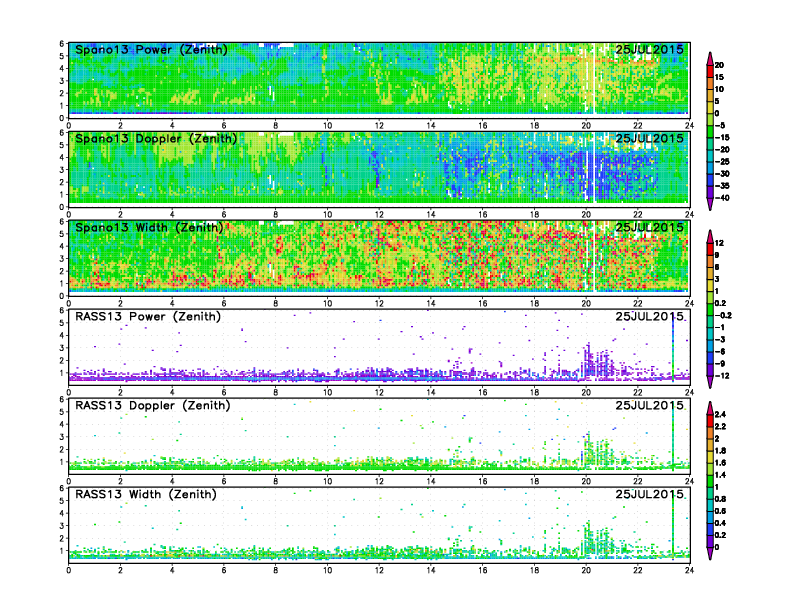Click the 'RASS13 Power (Zenith)' panel title
This screenshot has height=612, width=792.
click(x=148, y=317)
